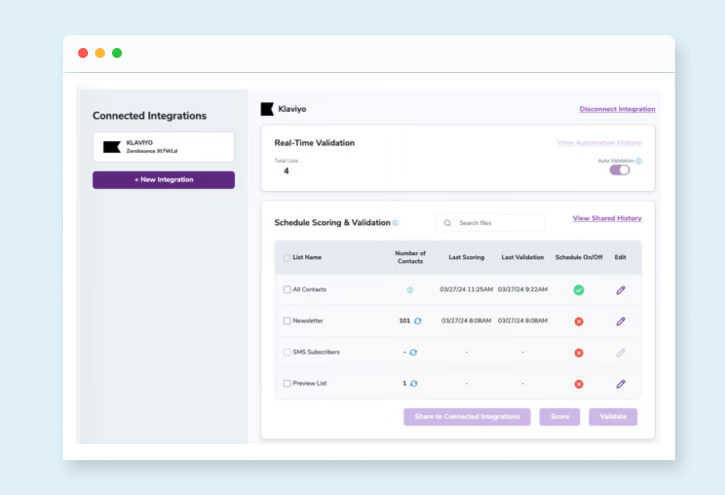This screenshot has height=495, width=725.
Task: Click the Newsletter contact count 101
Action: click(405, 321)
